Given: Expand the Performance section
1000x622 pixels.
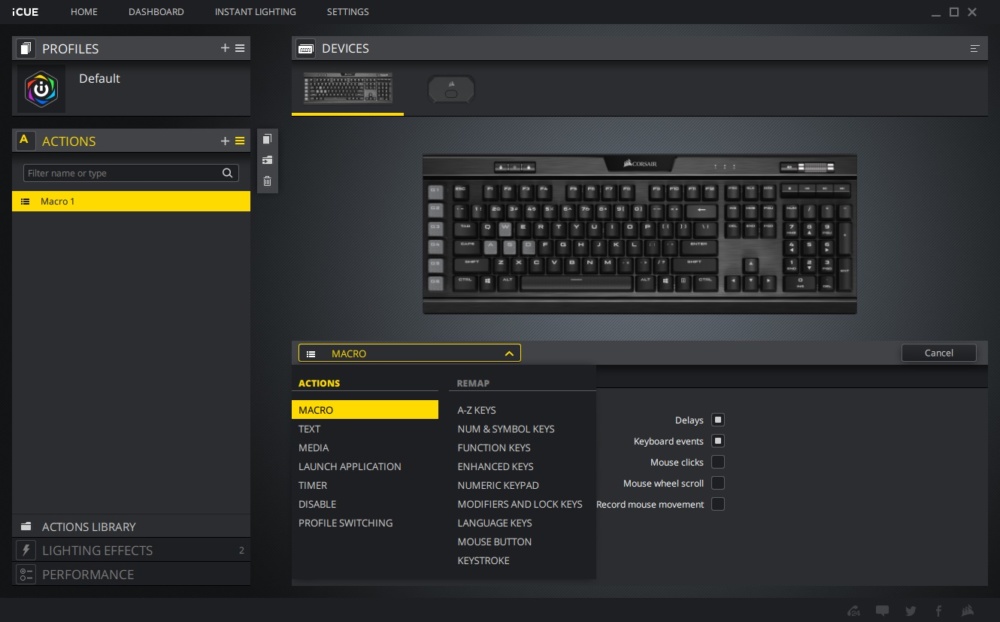Looking at the screenshot, I should 131,574.
